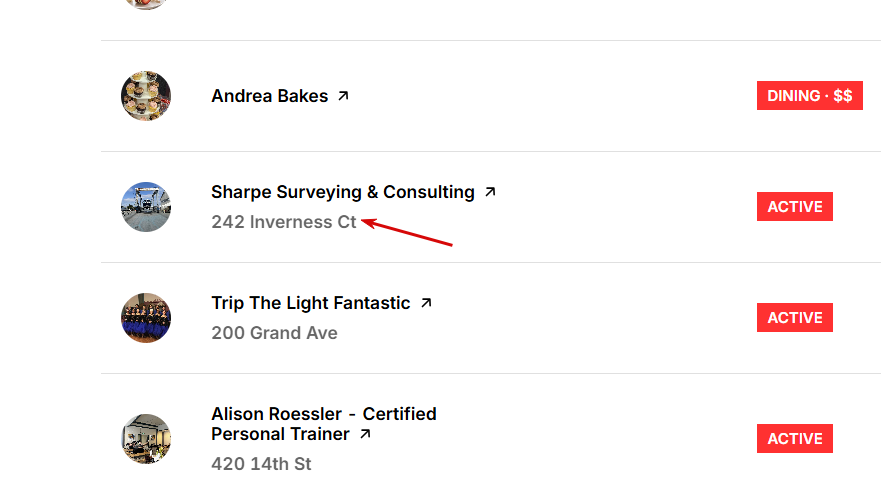Click the arrow icon next to Sharpe Surveying & Consulting
Viewport: 881px width, 504px height.
pyautogui.click(x=490, y=192)
